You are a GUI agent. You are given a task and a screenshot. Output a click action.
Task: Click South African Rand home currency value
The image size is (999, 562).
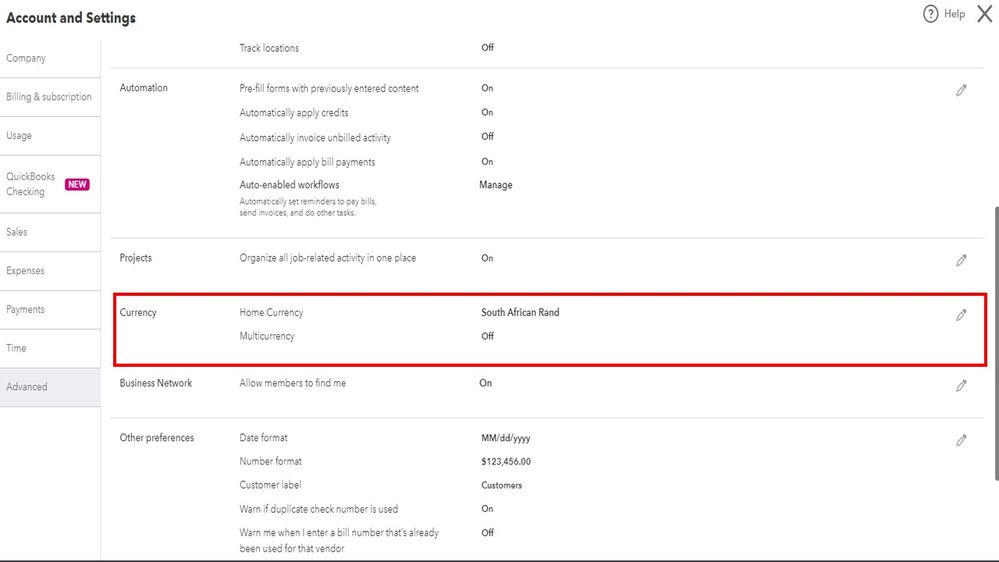520,313
